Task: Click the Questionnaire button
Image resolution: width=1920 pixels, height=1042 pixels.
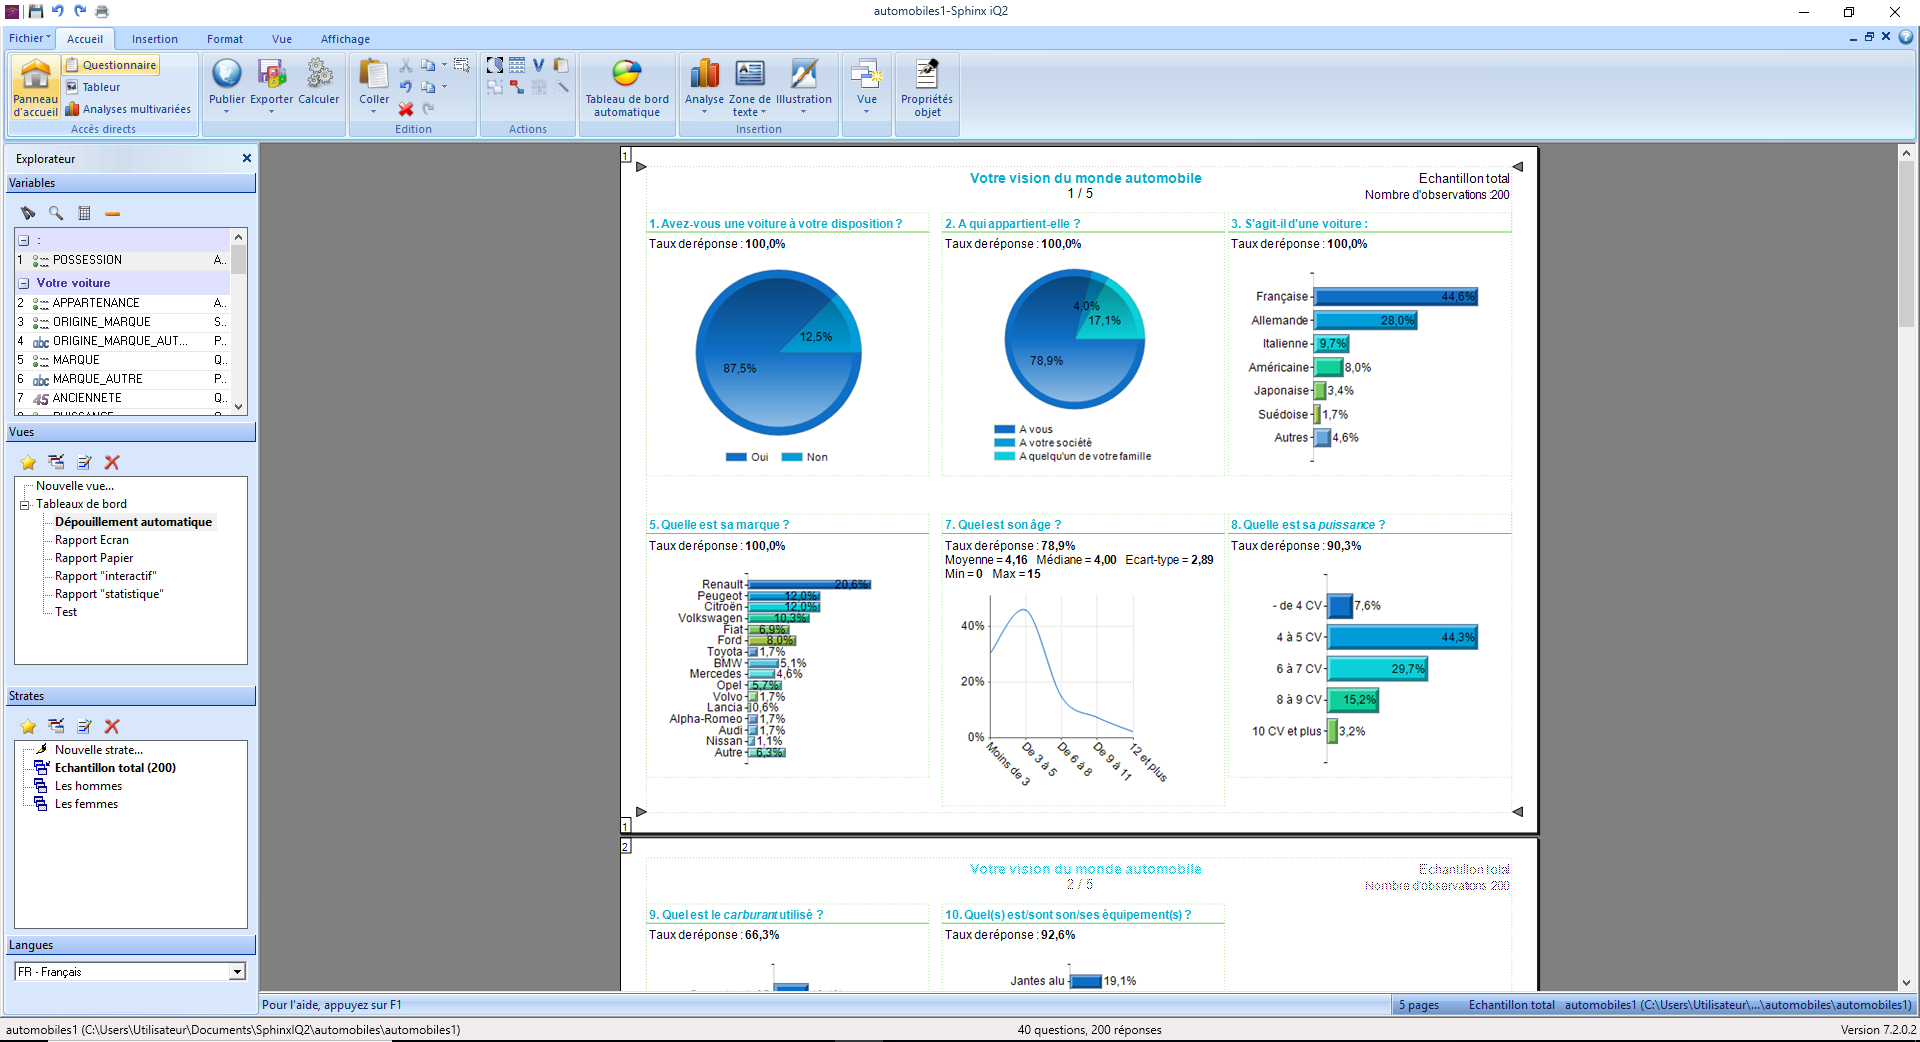Action: coord(112,65)
